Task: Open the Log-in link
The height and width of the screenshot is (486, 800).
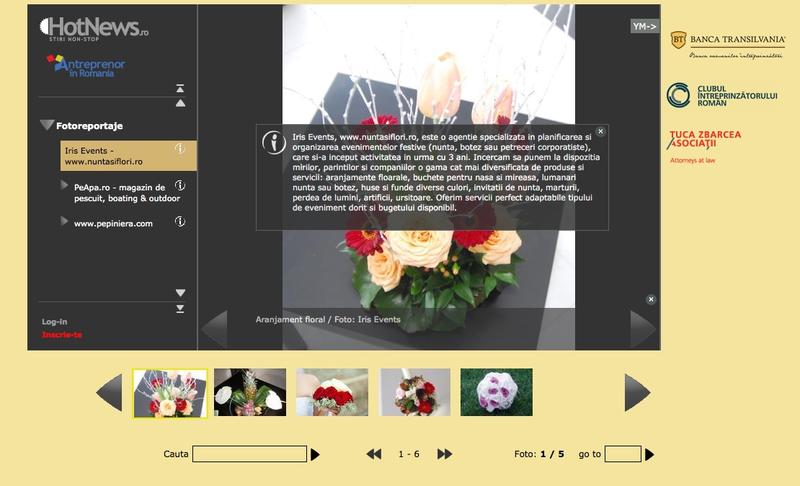Action: point(55,321)
